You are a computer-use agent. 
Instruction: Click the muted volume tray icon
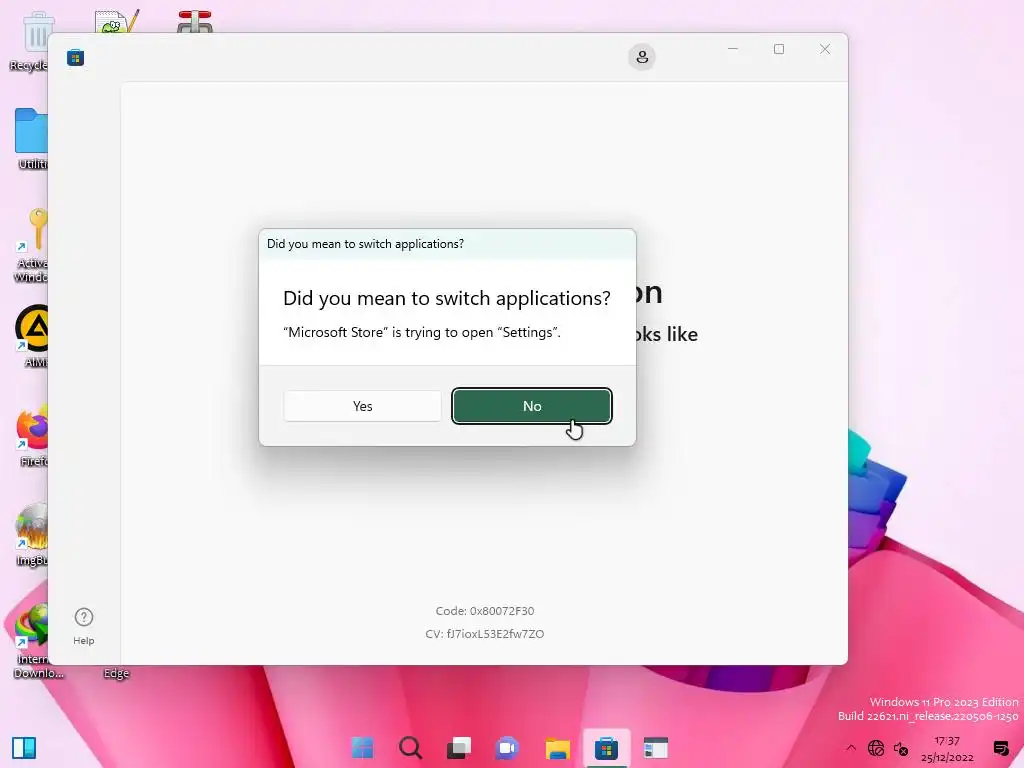901,748
